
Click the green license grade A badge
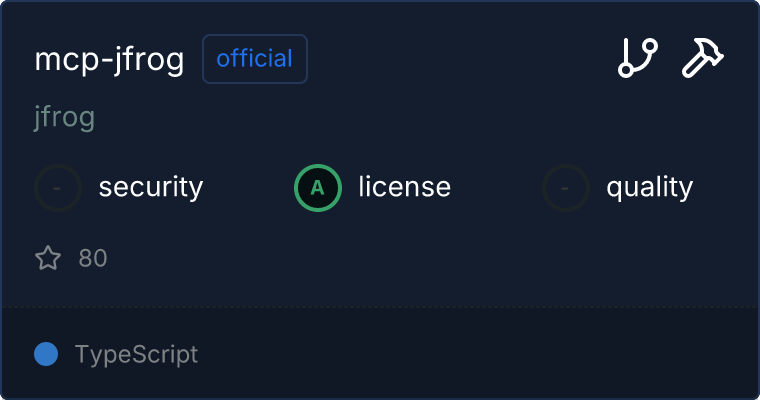pos(318,187)
